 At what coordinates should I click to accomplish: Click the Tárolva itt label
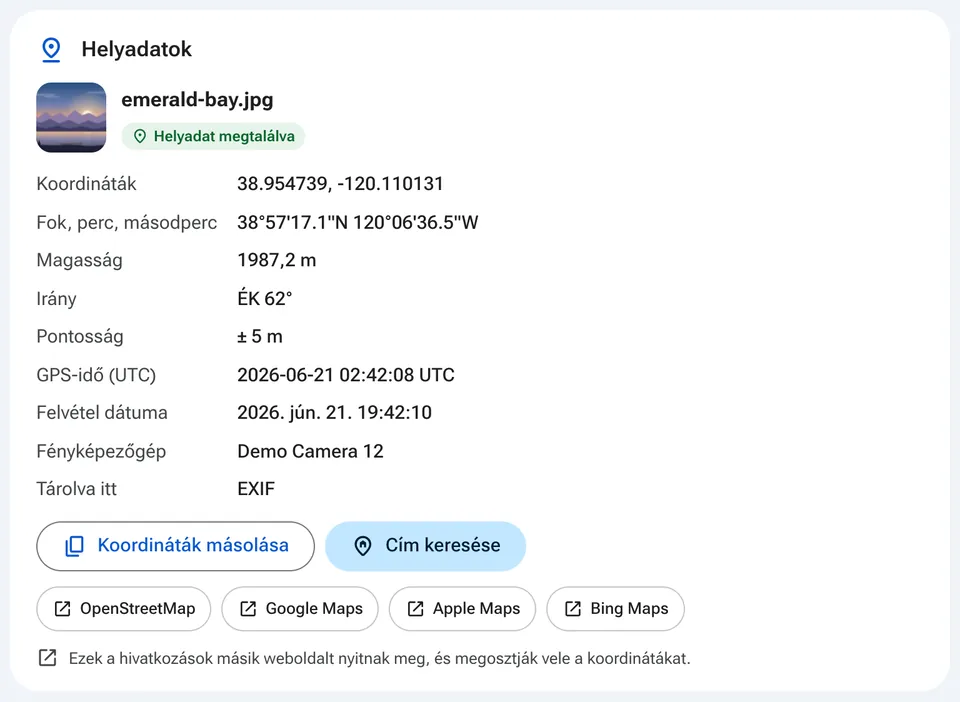tap(77, 489)
